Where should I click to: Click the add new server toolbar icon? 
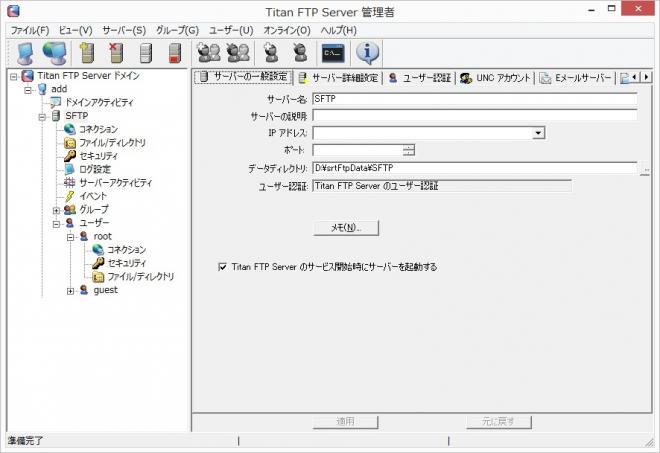pos(87,53)
